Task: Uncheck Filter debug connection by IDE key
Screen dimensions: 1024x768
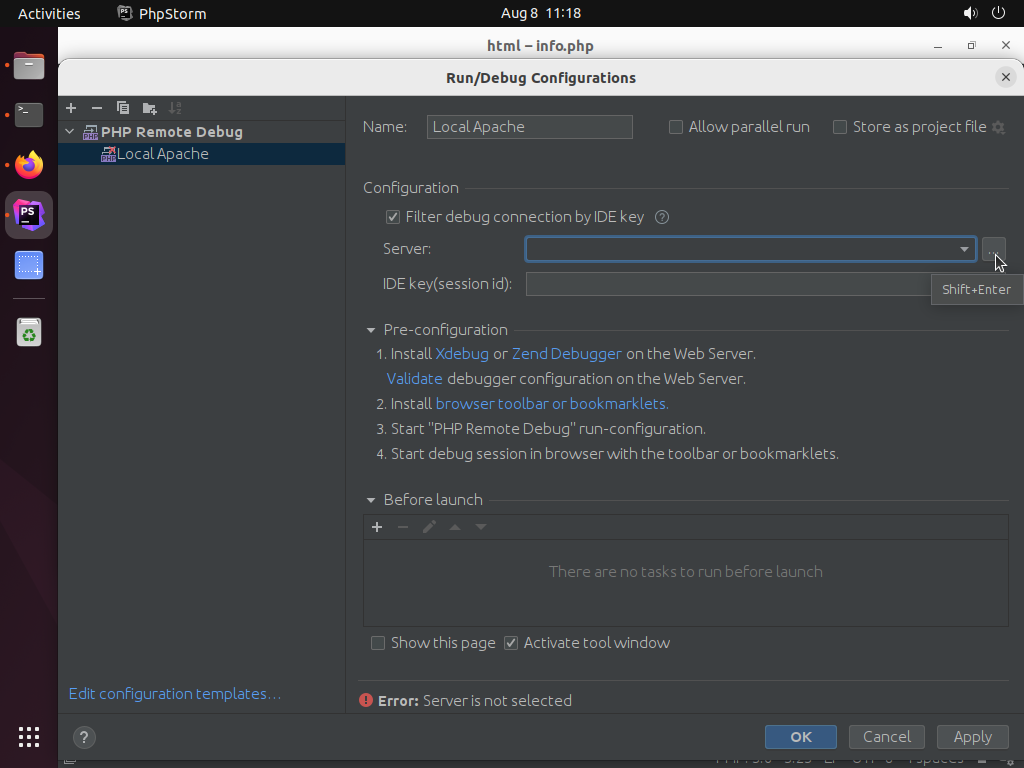Action: pos(392,217)
